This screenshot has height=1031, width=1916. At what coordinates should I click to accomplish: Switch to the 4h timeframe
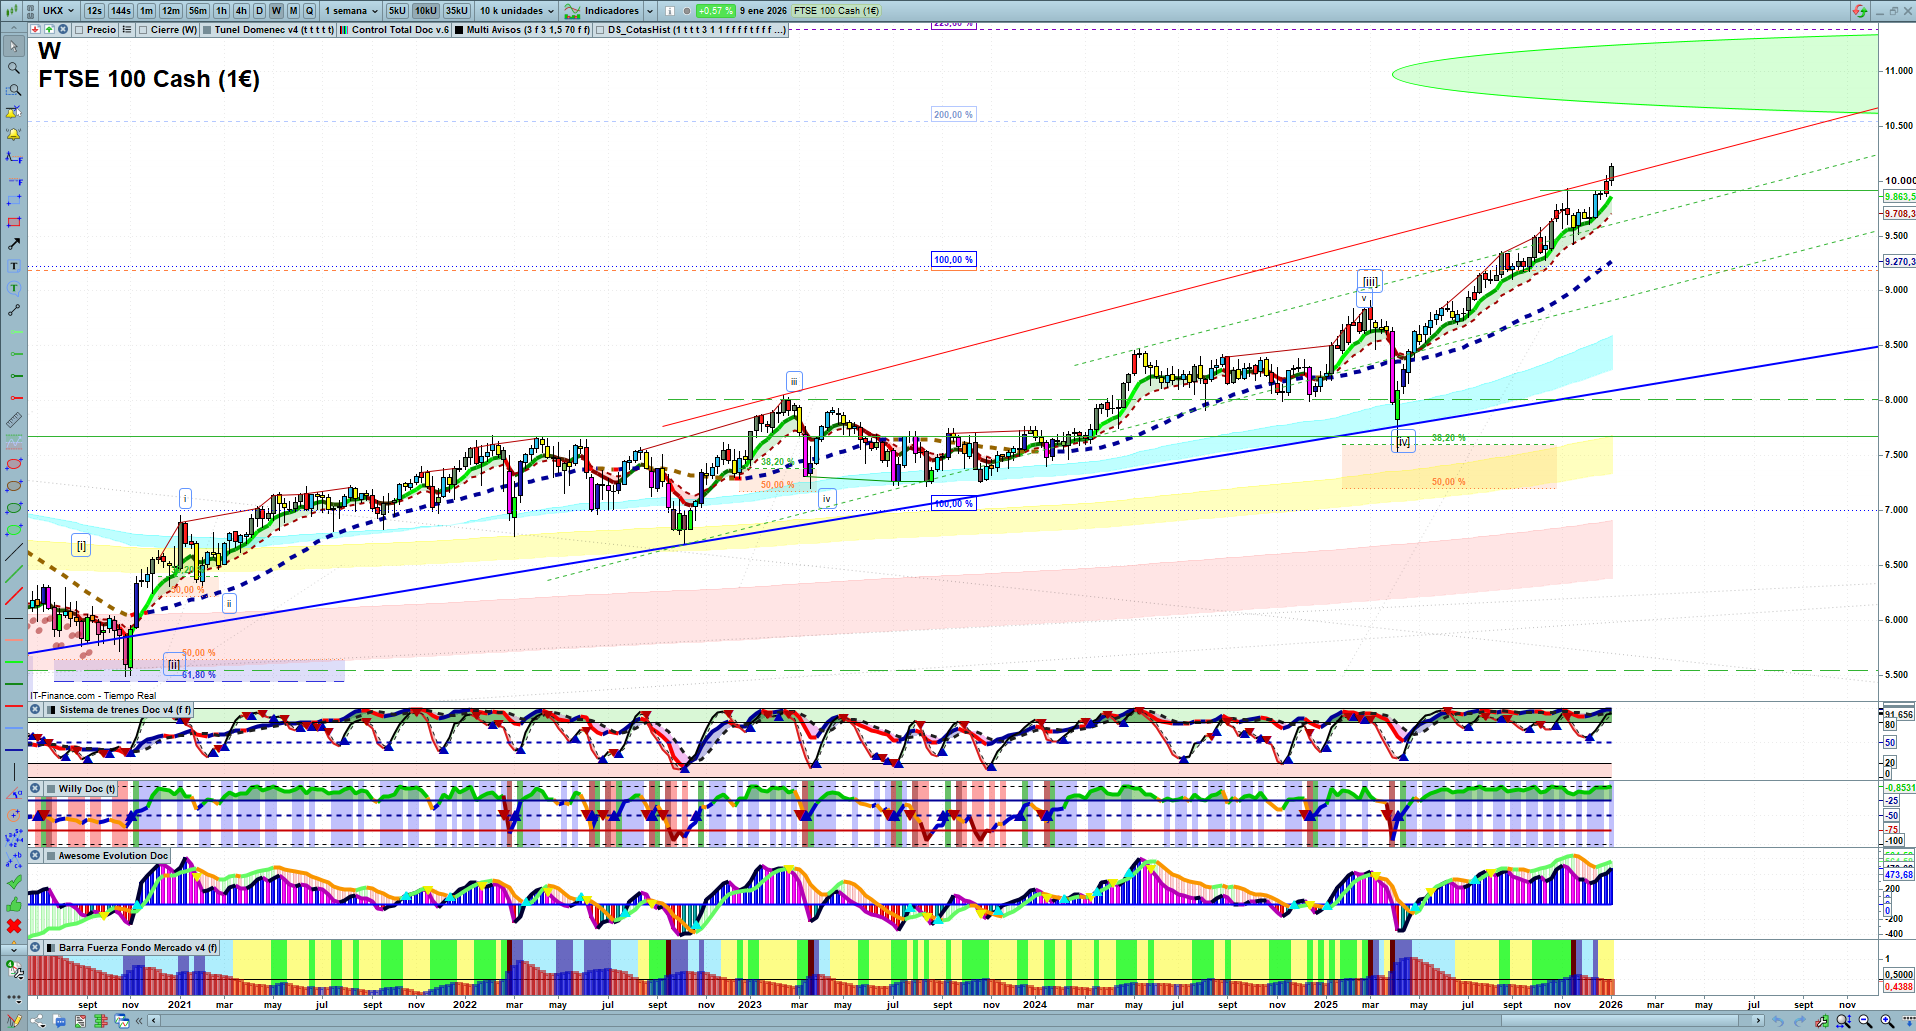[241, 11]
